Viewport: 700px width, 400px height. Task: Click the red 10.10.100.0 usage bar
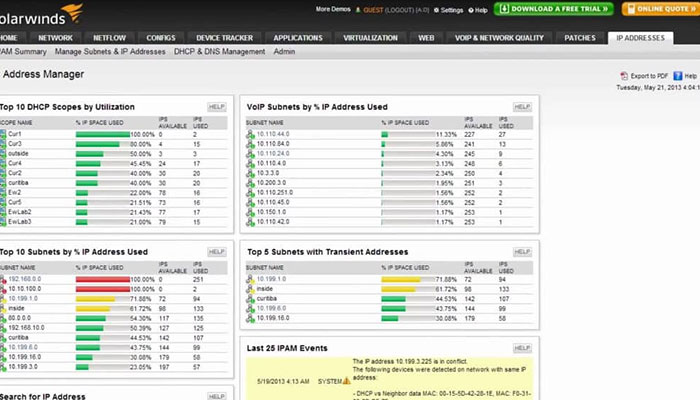[x=103, y=289]
